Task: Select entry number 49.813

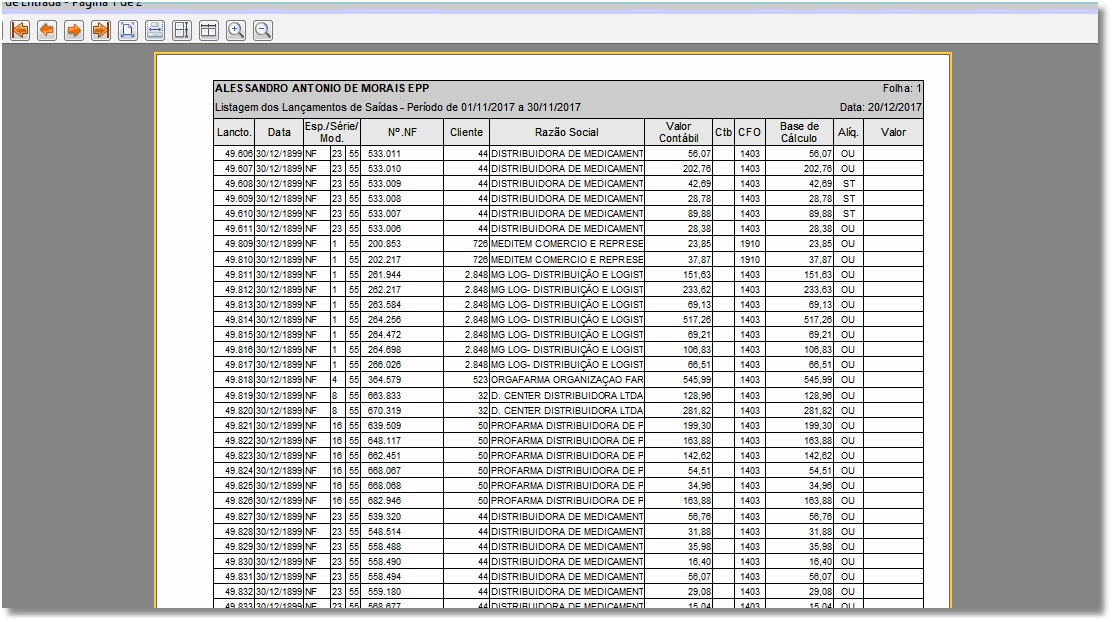Action: tap(238, 304)
